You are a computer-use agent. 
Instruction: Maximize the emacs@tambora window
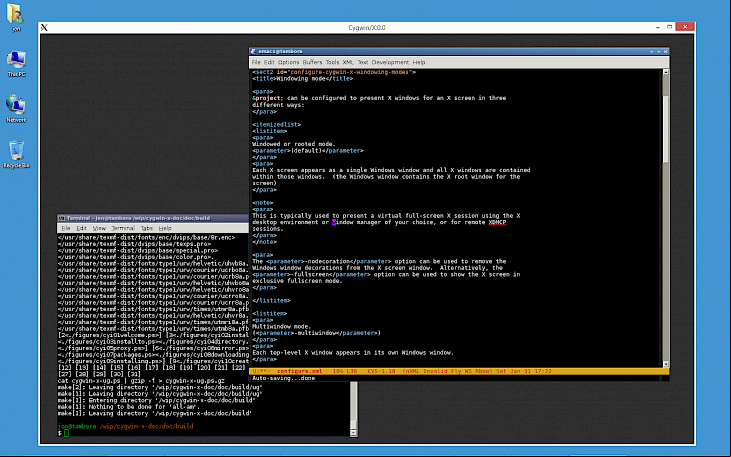[x=659, y=51]
